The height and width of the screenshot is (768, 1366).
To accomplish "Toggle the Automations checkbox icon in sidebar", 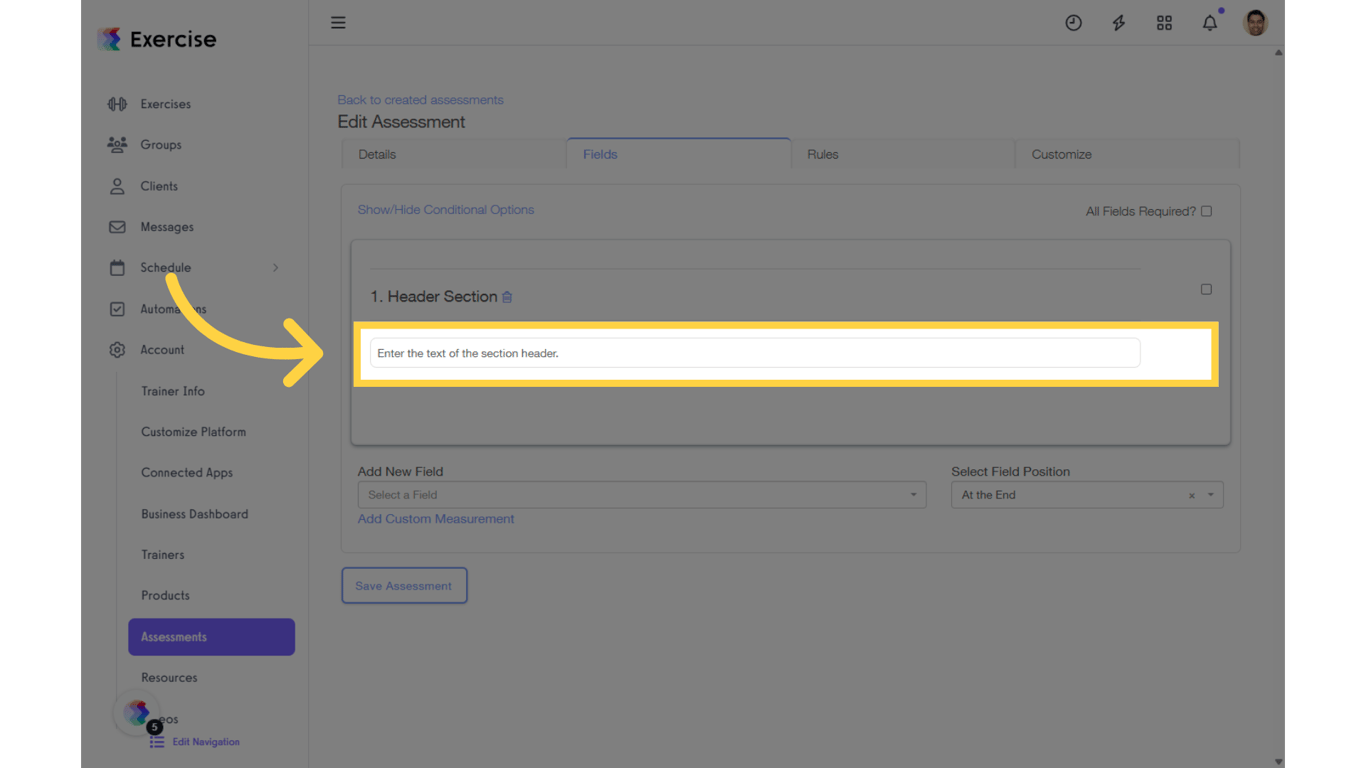I will (118, 308).
